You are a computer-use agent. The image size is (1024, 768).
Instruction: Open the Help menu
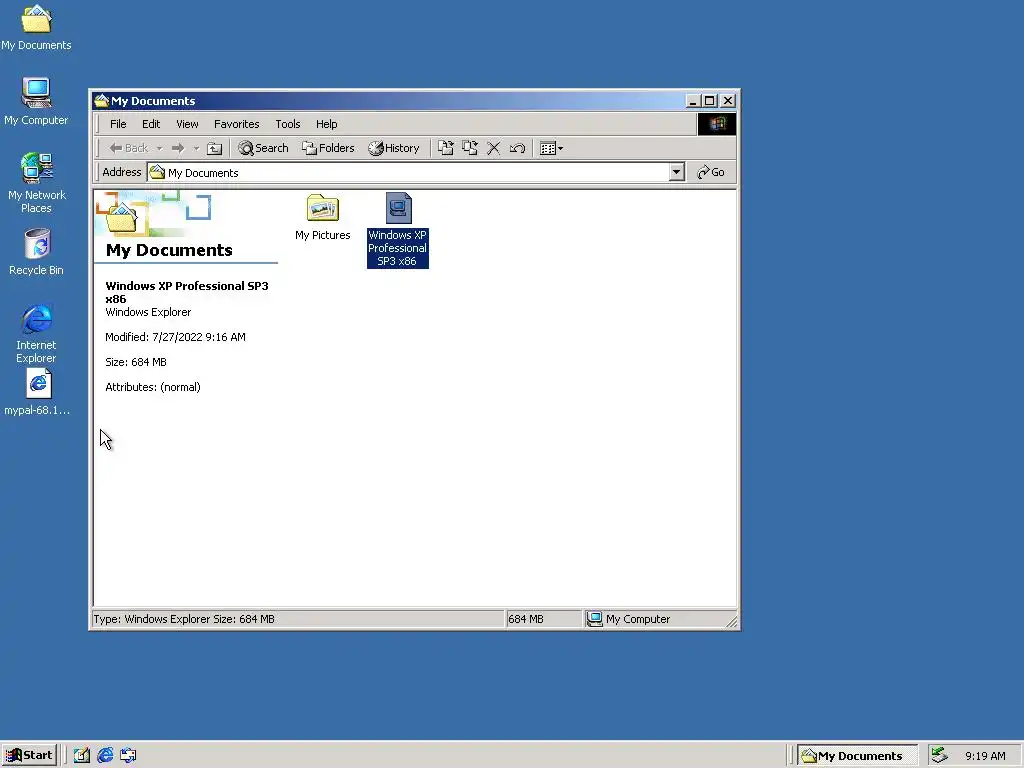coord(327,124)
